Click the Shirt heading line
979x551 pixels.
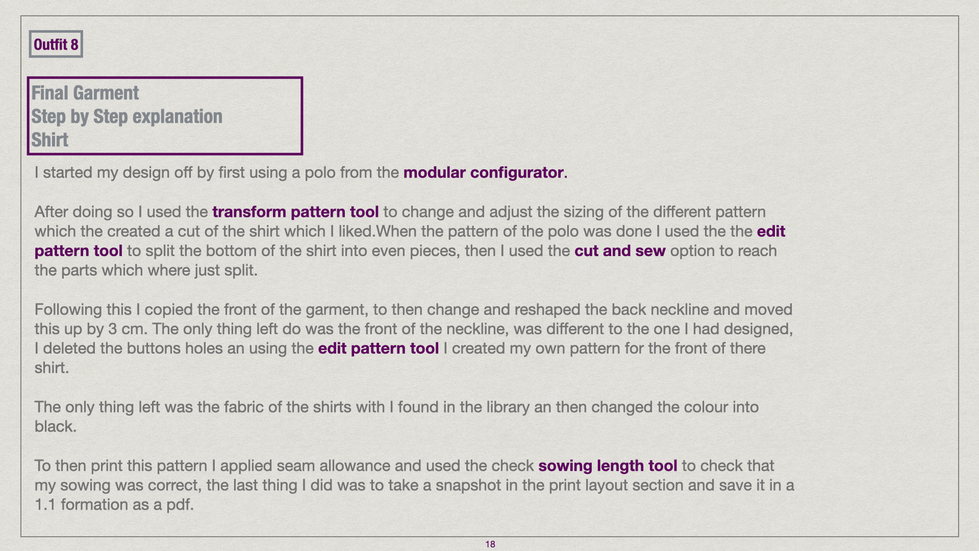pos(49,140)
